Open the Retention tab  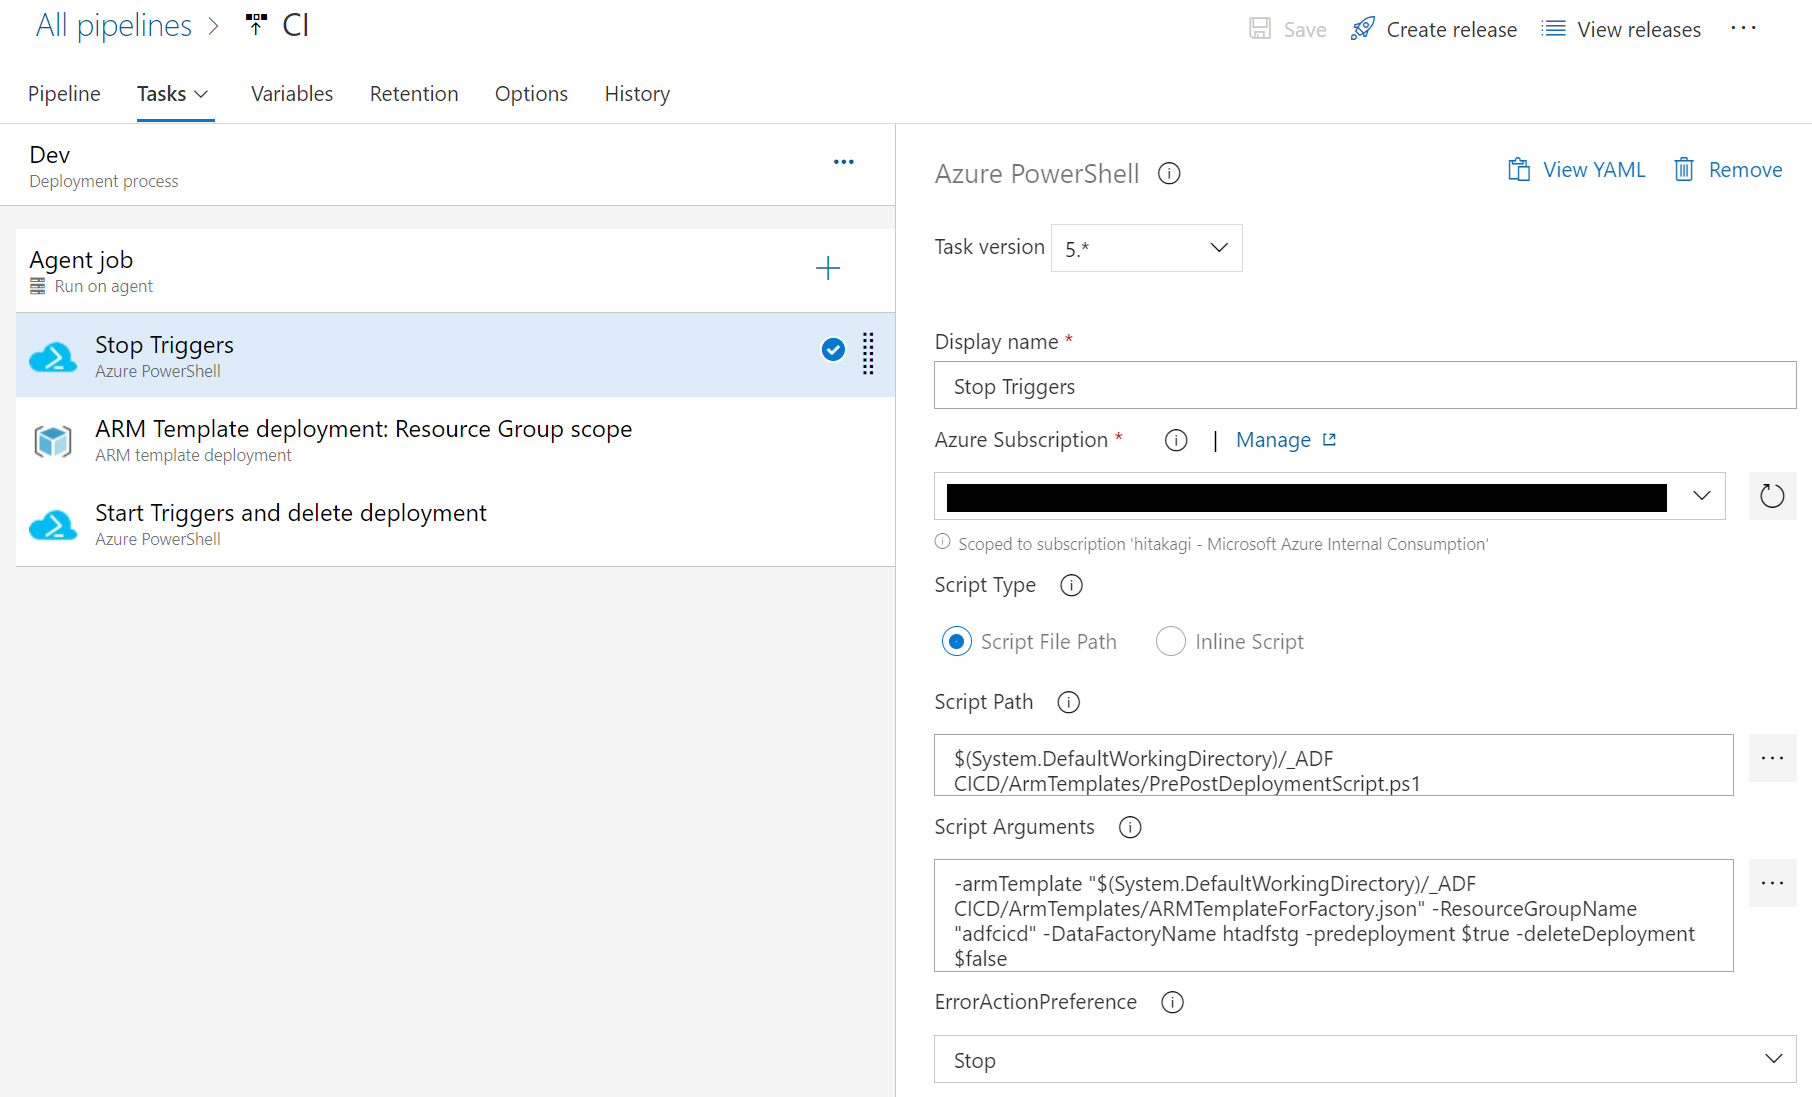(414, 94)
